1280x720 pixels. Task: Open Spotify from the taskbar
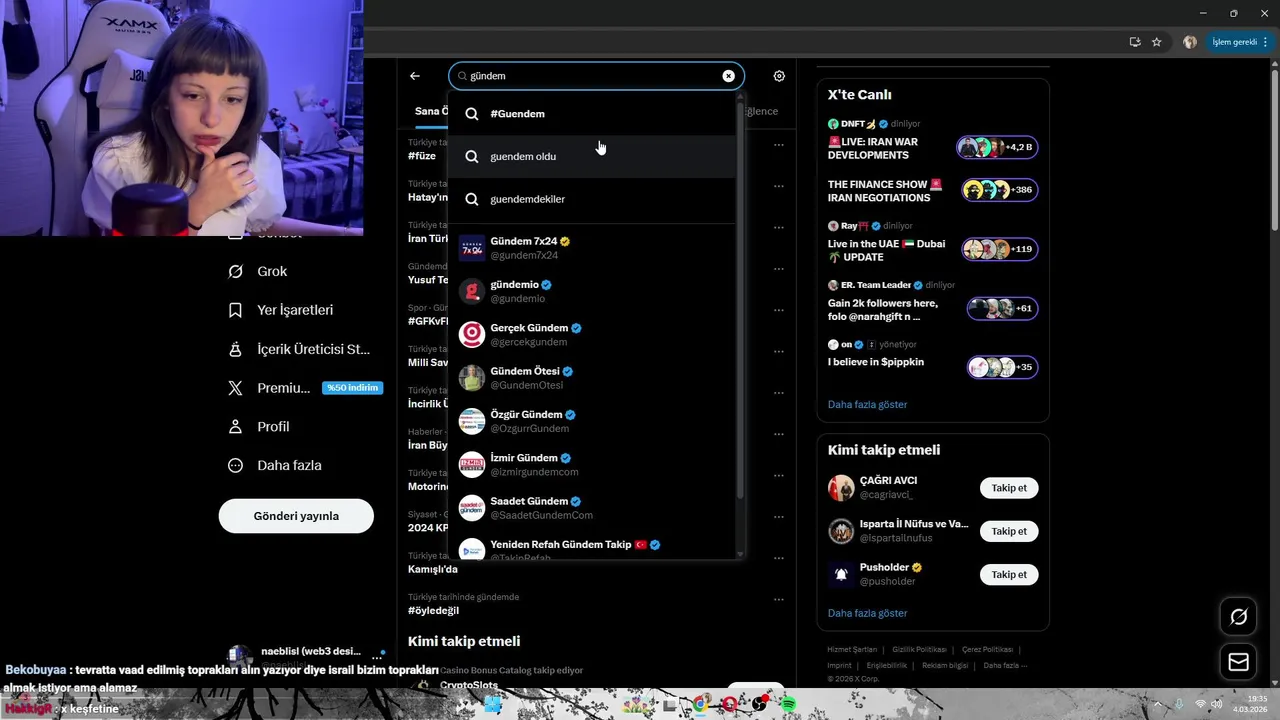(x=788, y=705)
